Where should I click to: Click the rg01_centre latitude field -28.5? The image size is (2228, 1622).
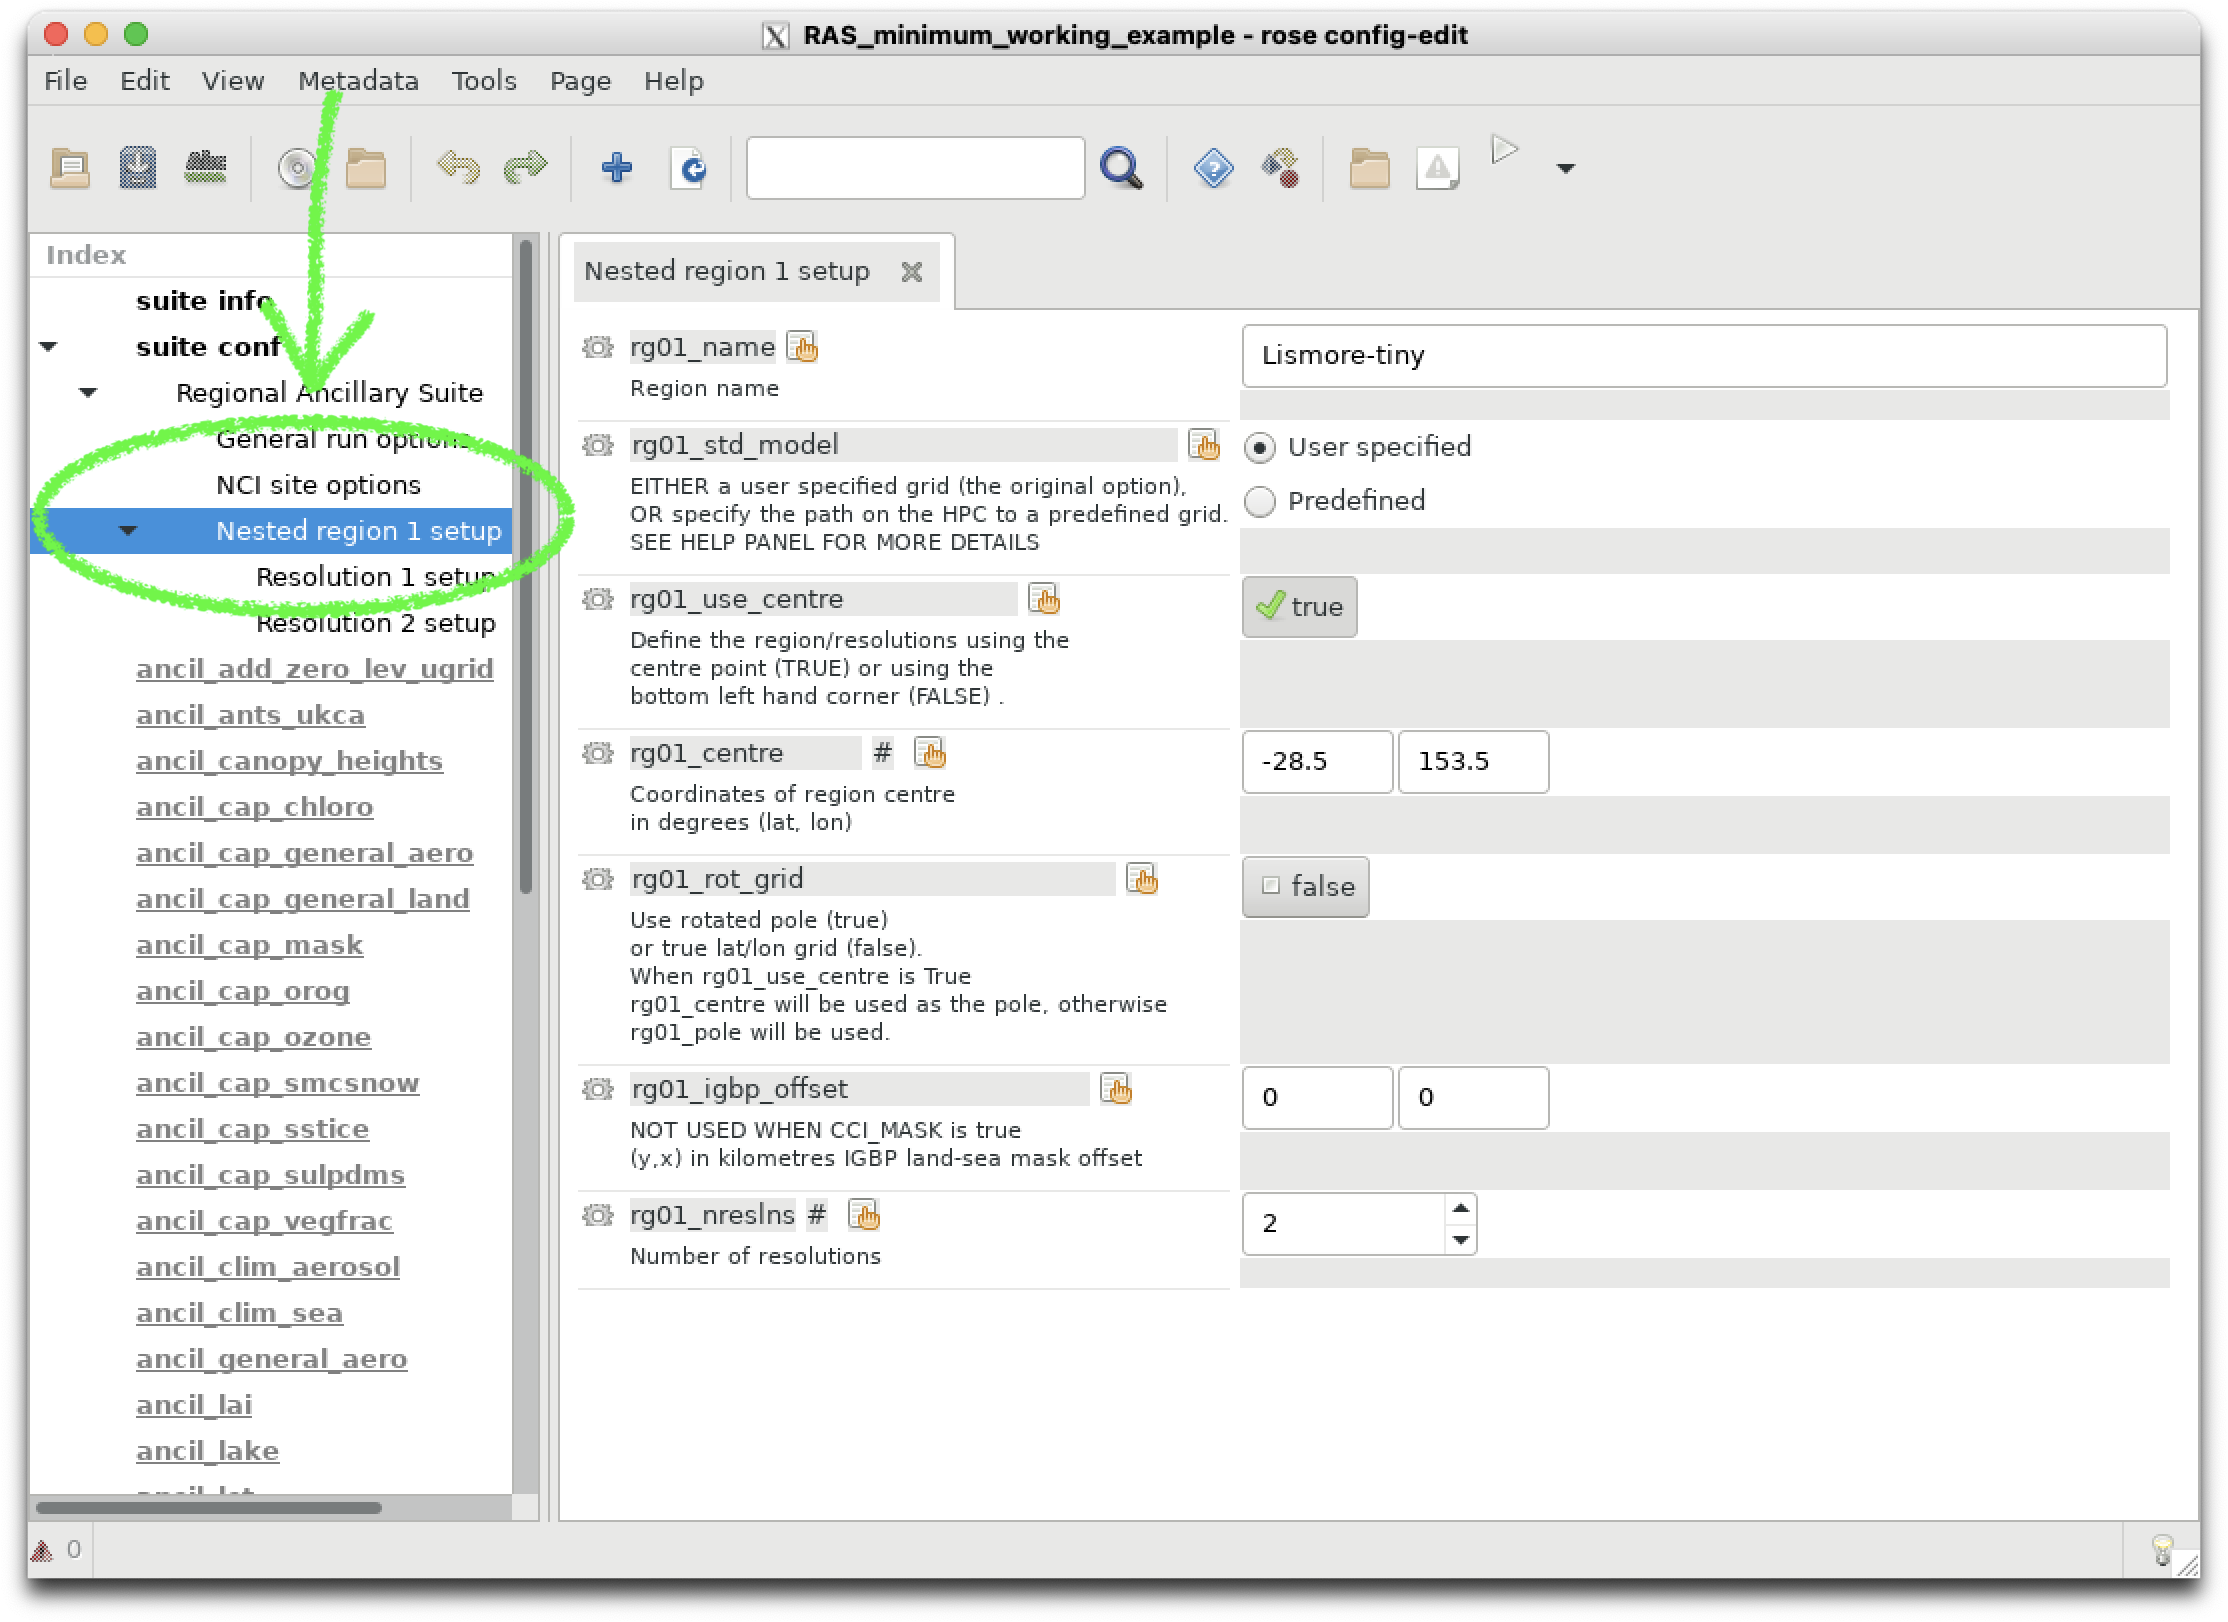(x=1317, y=762)
